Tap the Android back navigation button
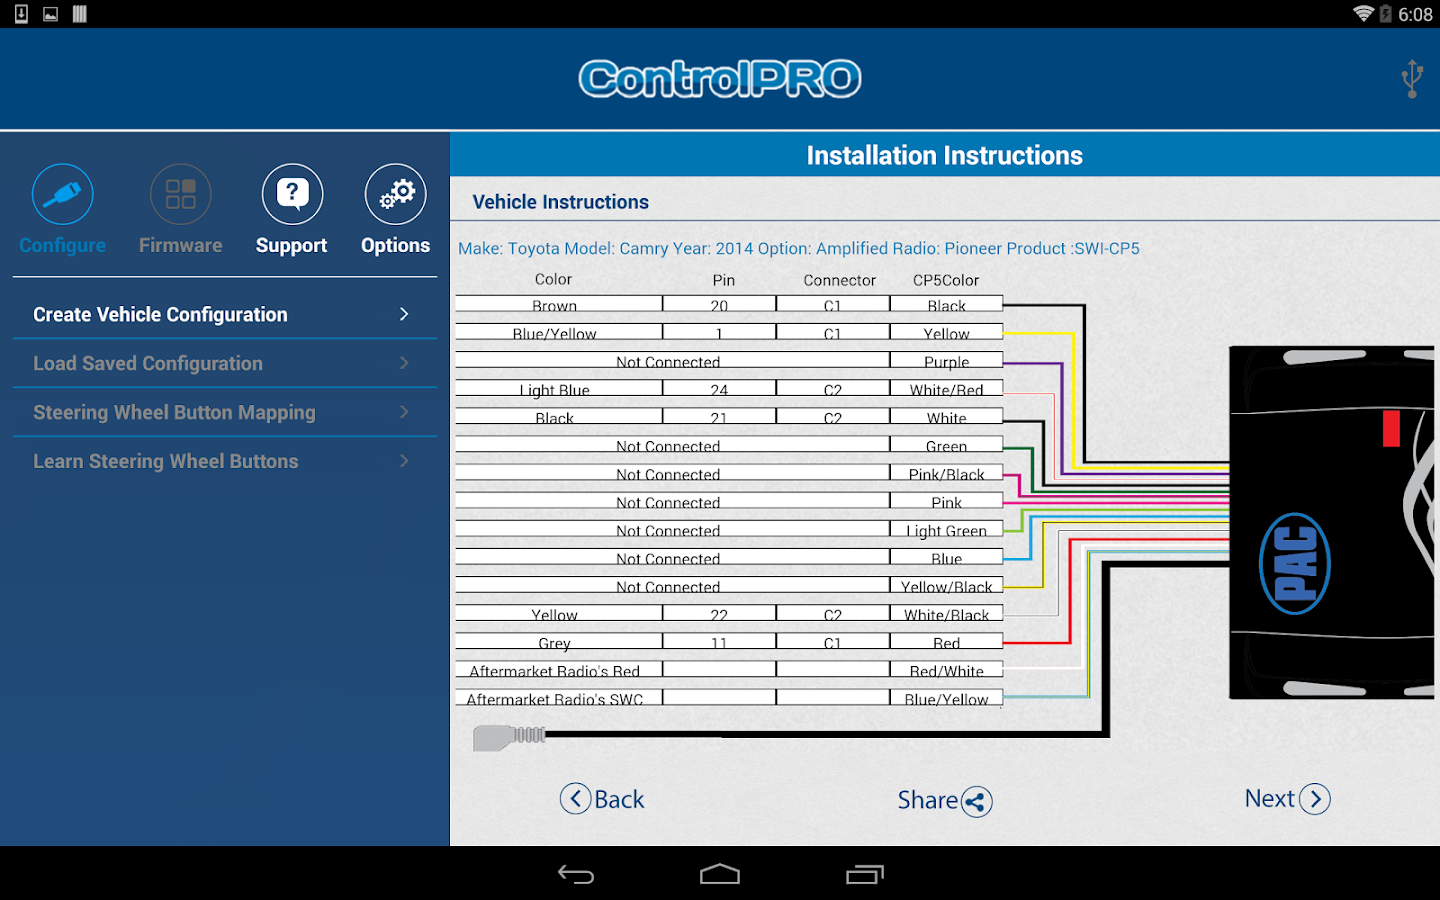The height and width of the screenshot is (900, 1440). tap(576, 875)
